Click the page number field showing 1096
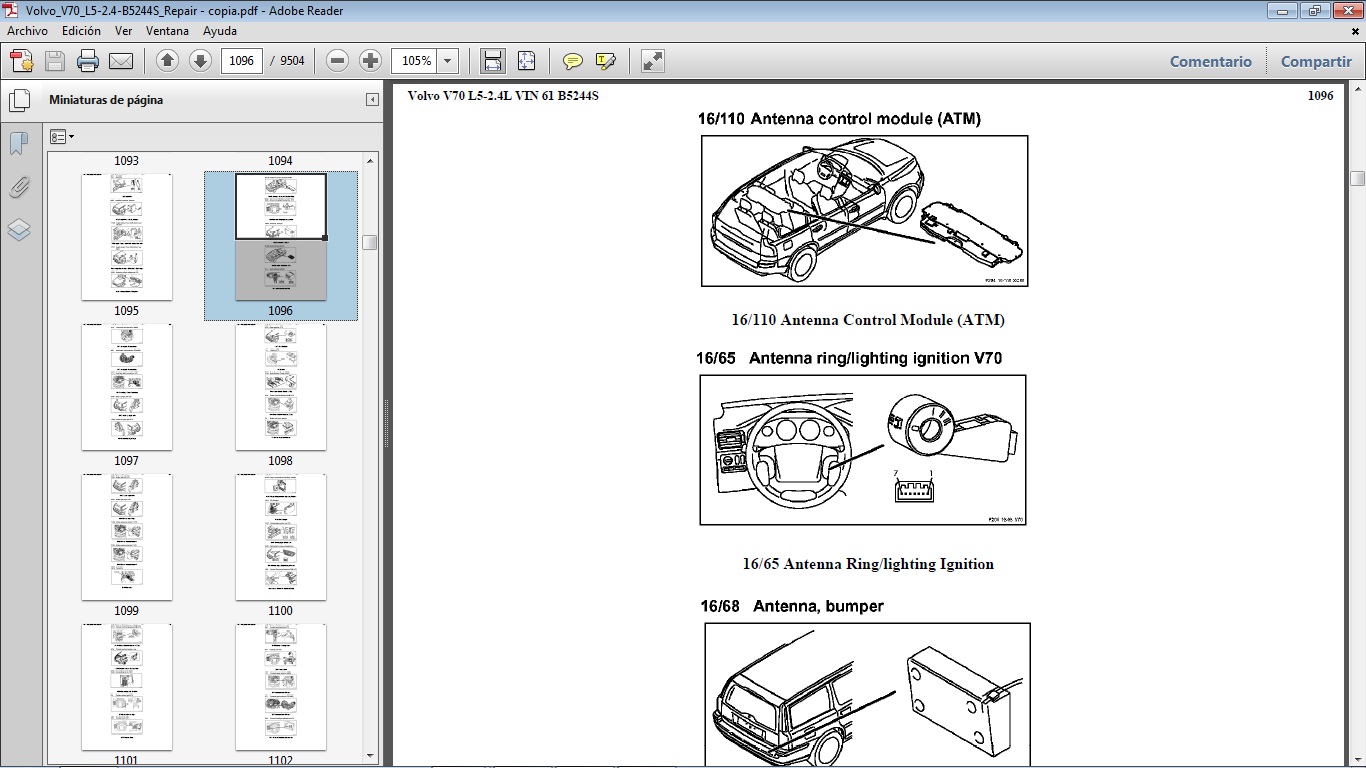The width and height of the screenshot is (1366, 768). pos(241,61)
